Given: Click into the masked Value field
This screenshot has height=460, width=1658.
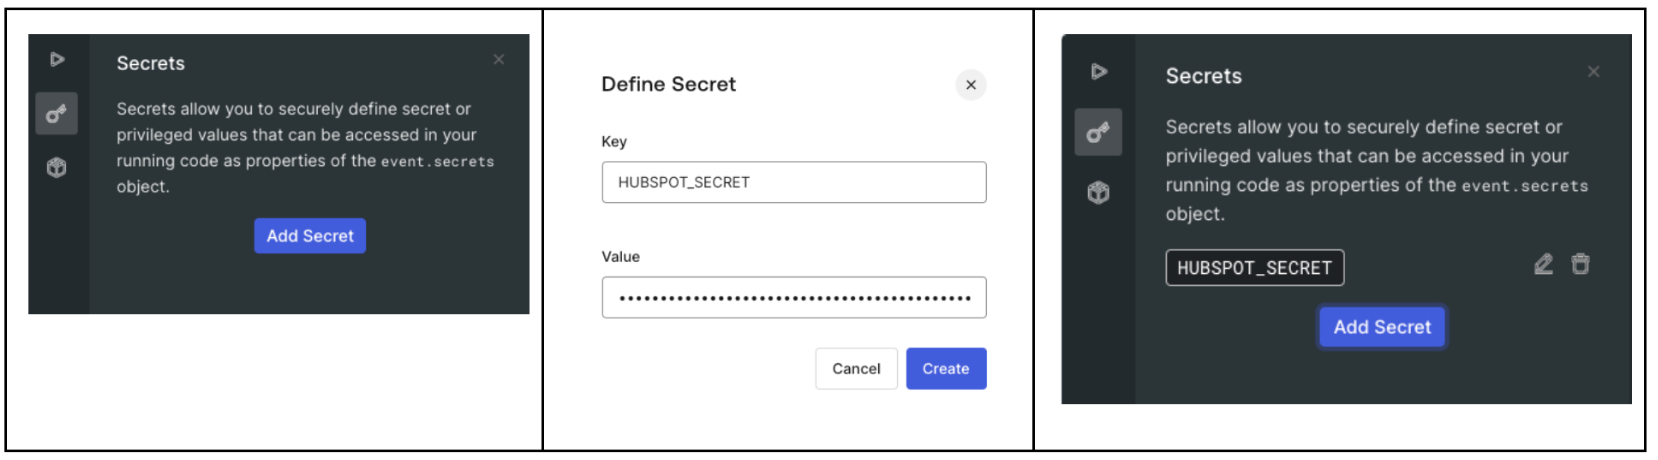Looking at the screenshot, I should (x=793, y=297).
